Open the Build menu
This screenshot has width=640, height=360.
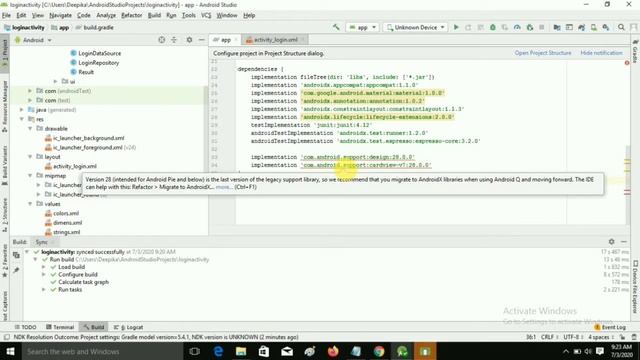click(154, 15)
